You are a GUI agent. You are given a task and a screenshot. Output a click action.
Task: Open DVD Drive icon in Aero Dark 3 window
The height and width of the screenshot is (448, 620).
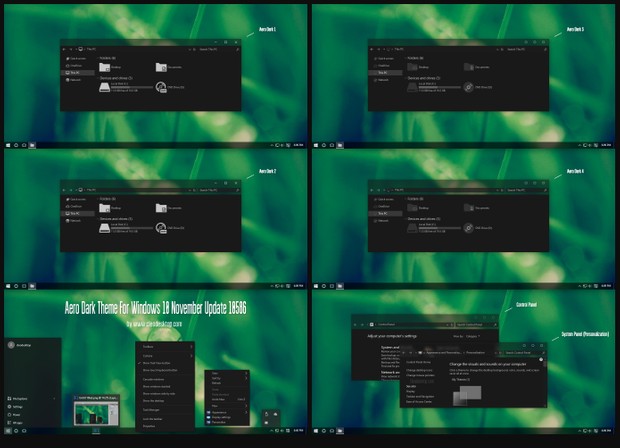point(469,87)
